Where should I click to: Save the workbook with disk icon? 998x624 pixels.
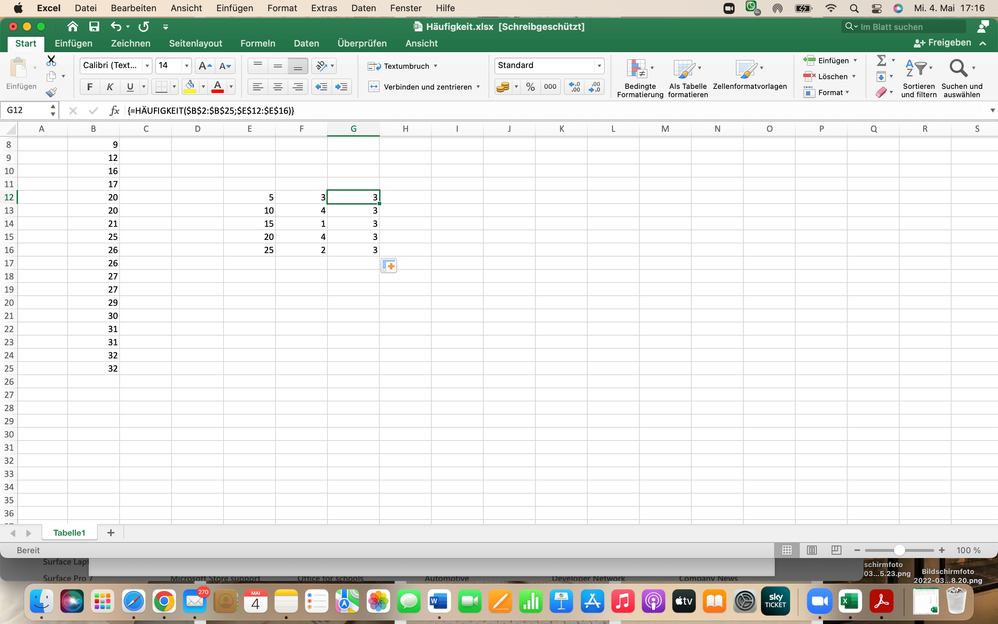click(94, 26)
